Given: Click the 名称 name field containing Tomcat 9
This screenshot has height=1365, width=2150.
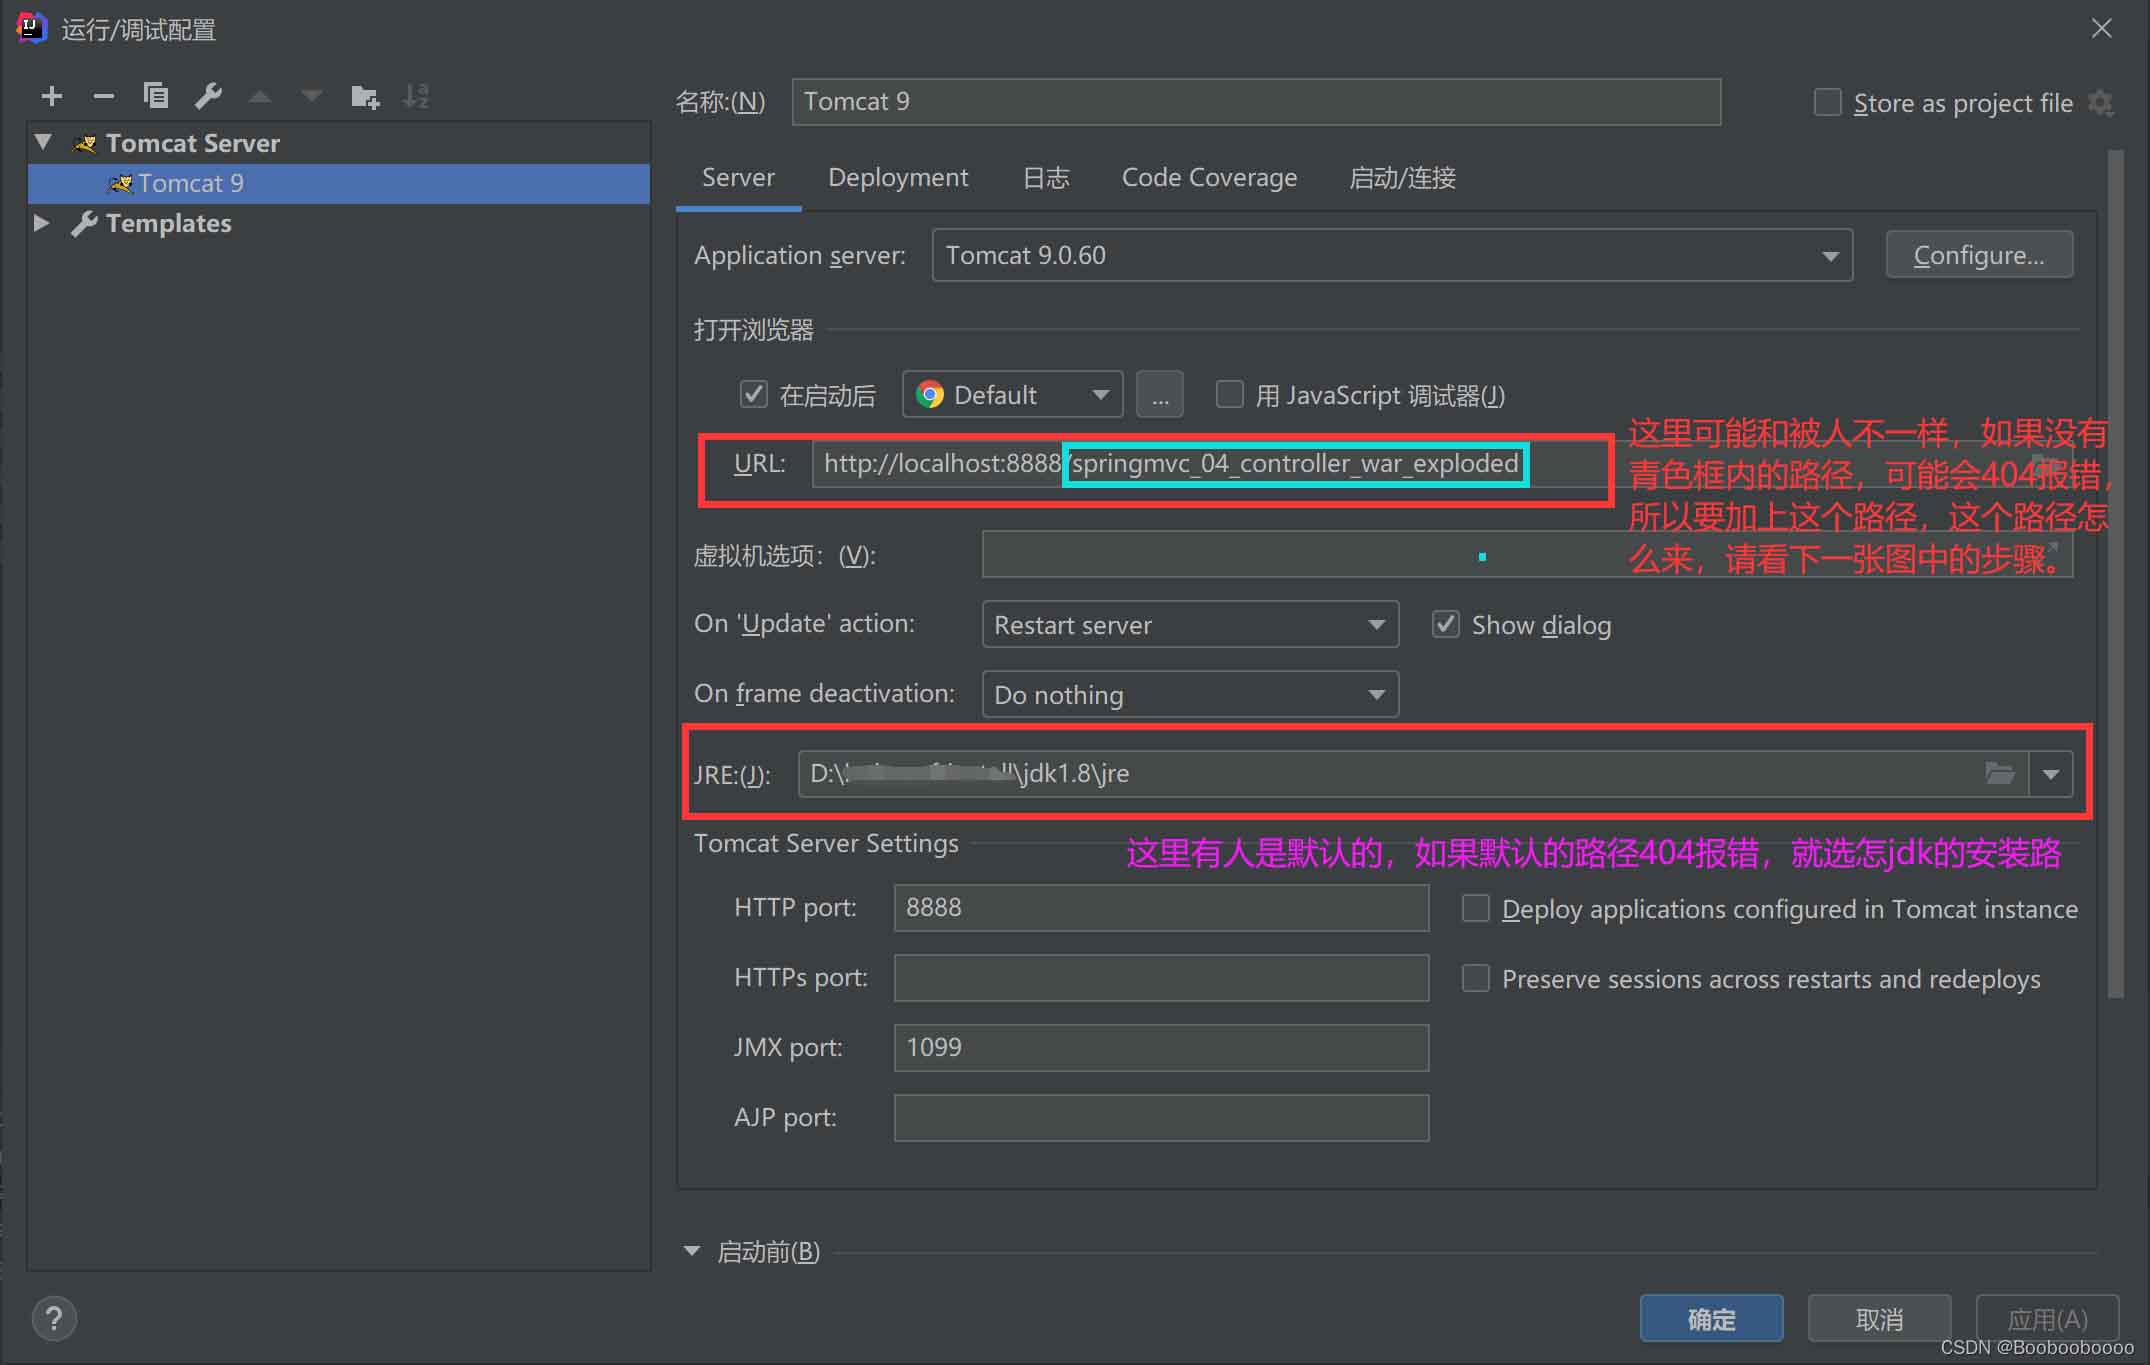Looking at the screenshot, I should click(x=1256, y=102).
